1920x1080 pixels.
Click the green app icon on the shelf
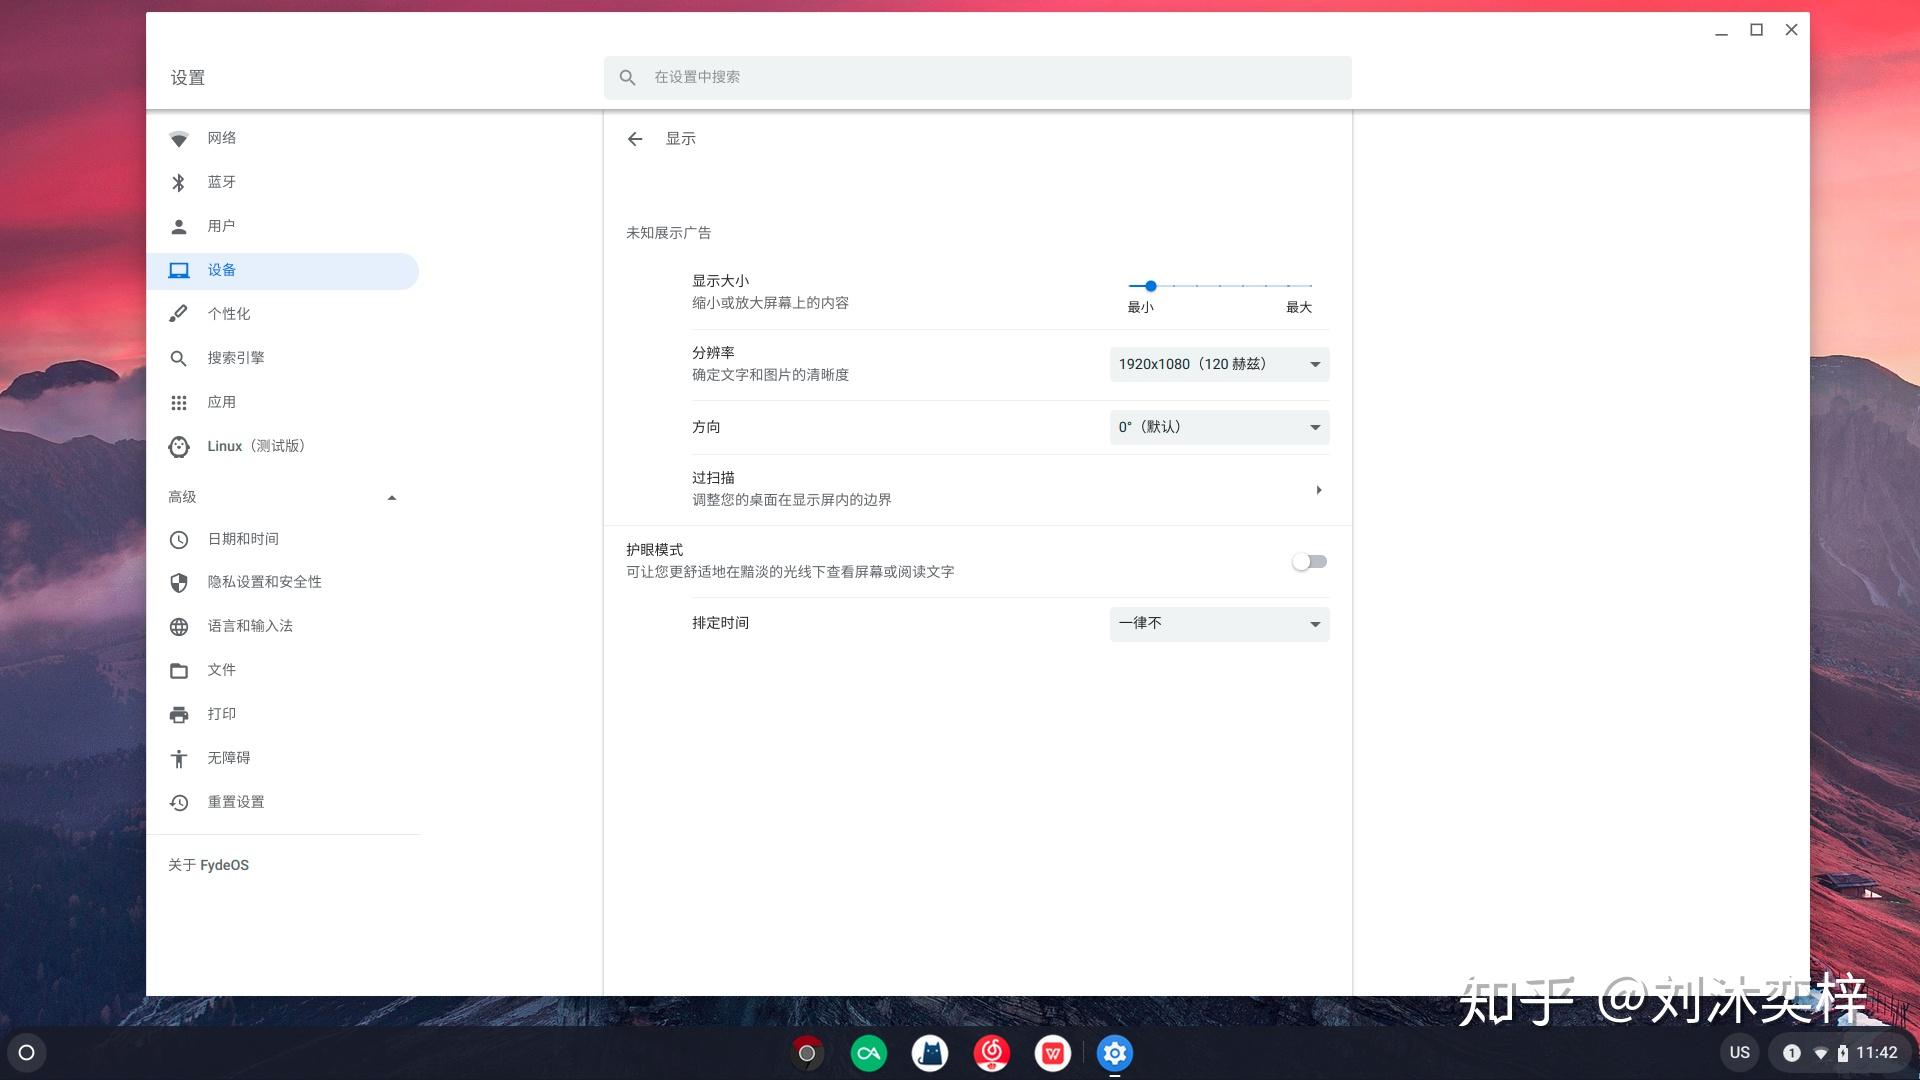click(869, 1052)
